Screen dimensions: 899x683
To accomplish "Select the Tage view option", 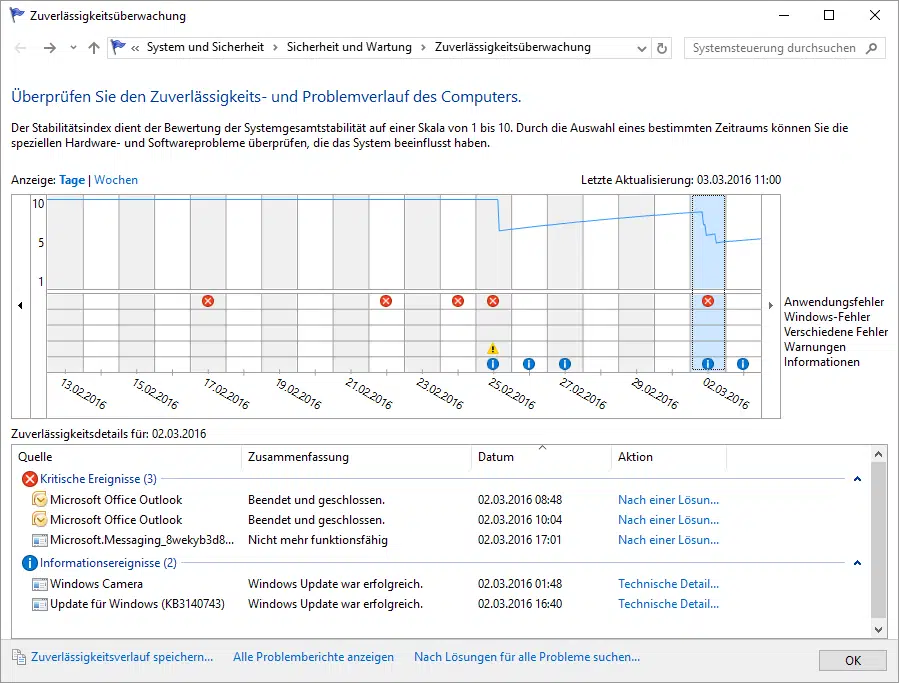I will click(x=72, y=180).
